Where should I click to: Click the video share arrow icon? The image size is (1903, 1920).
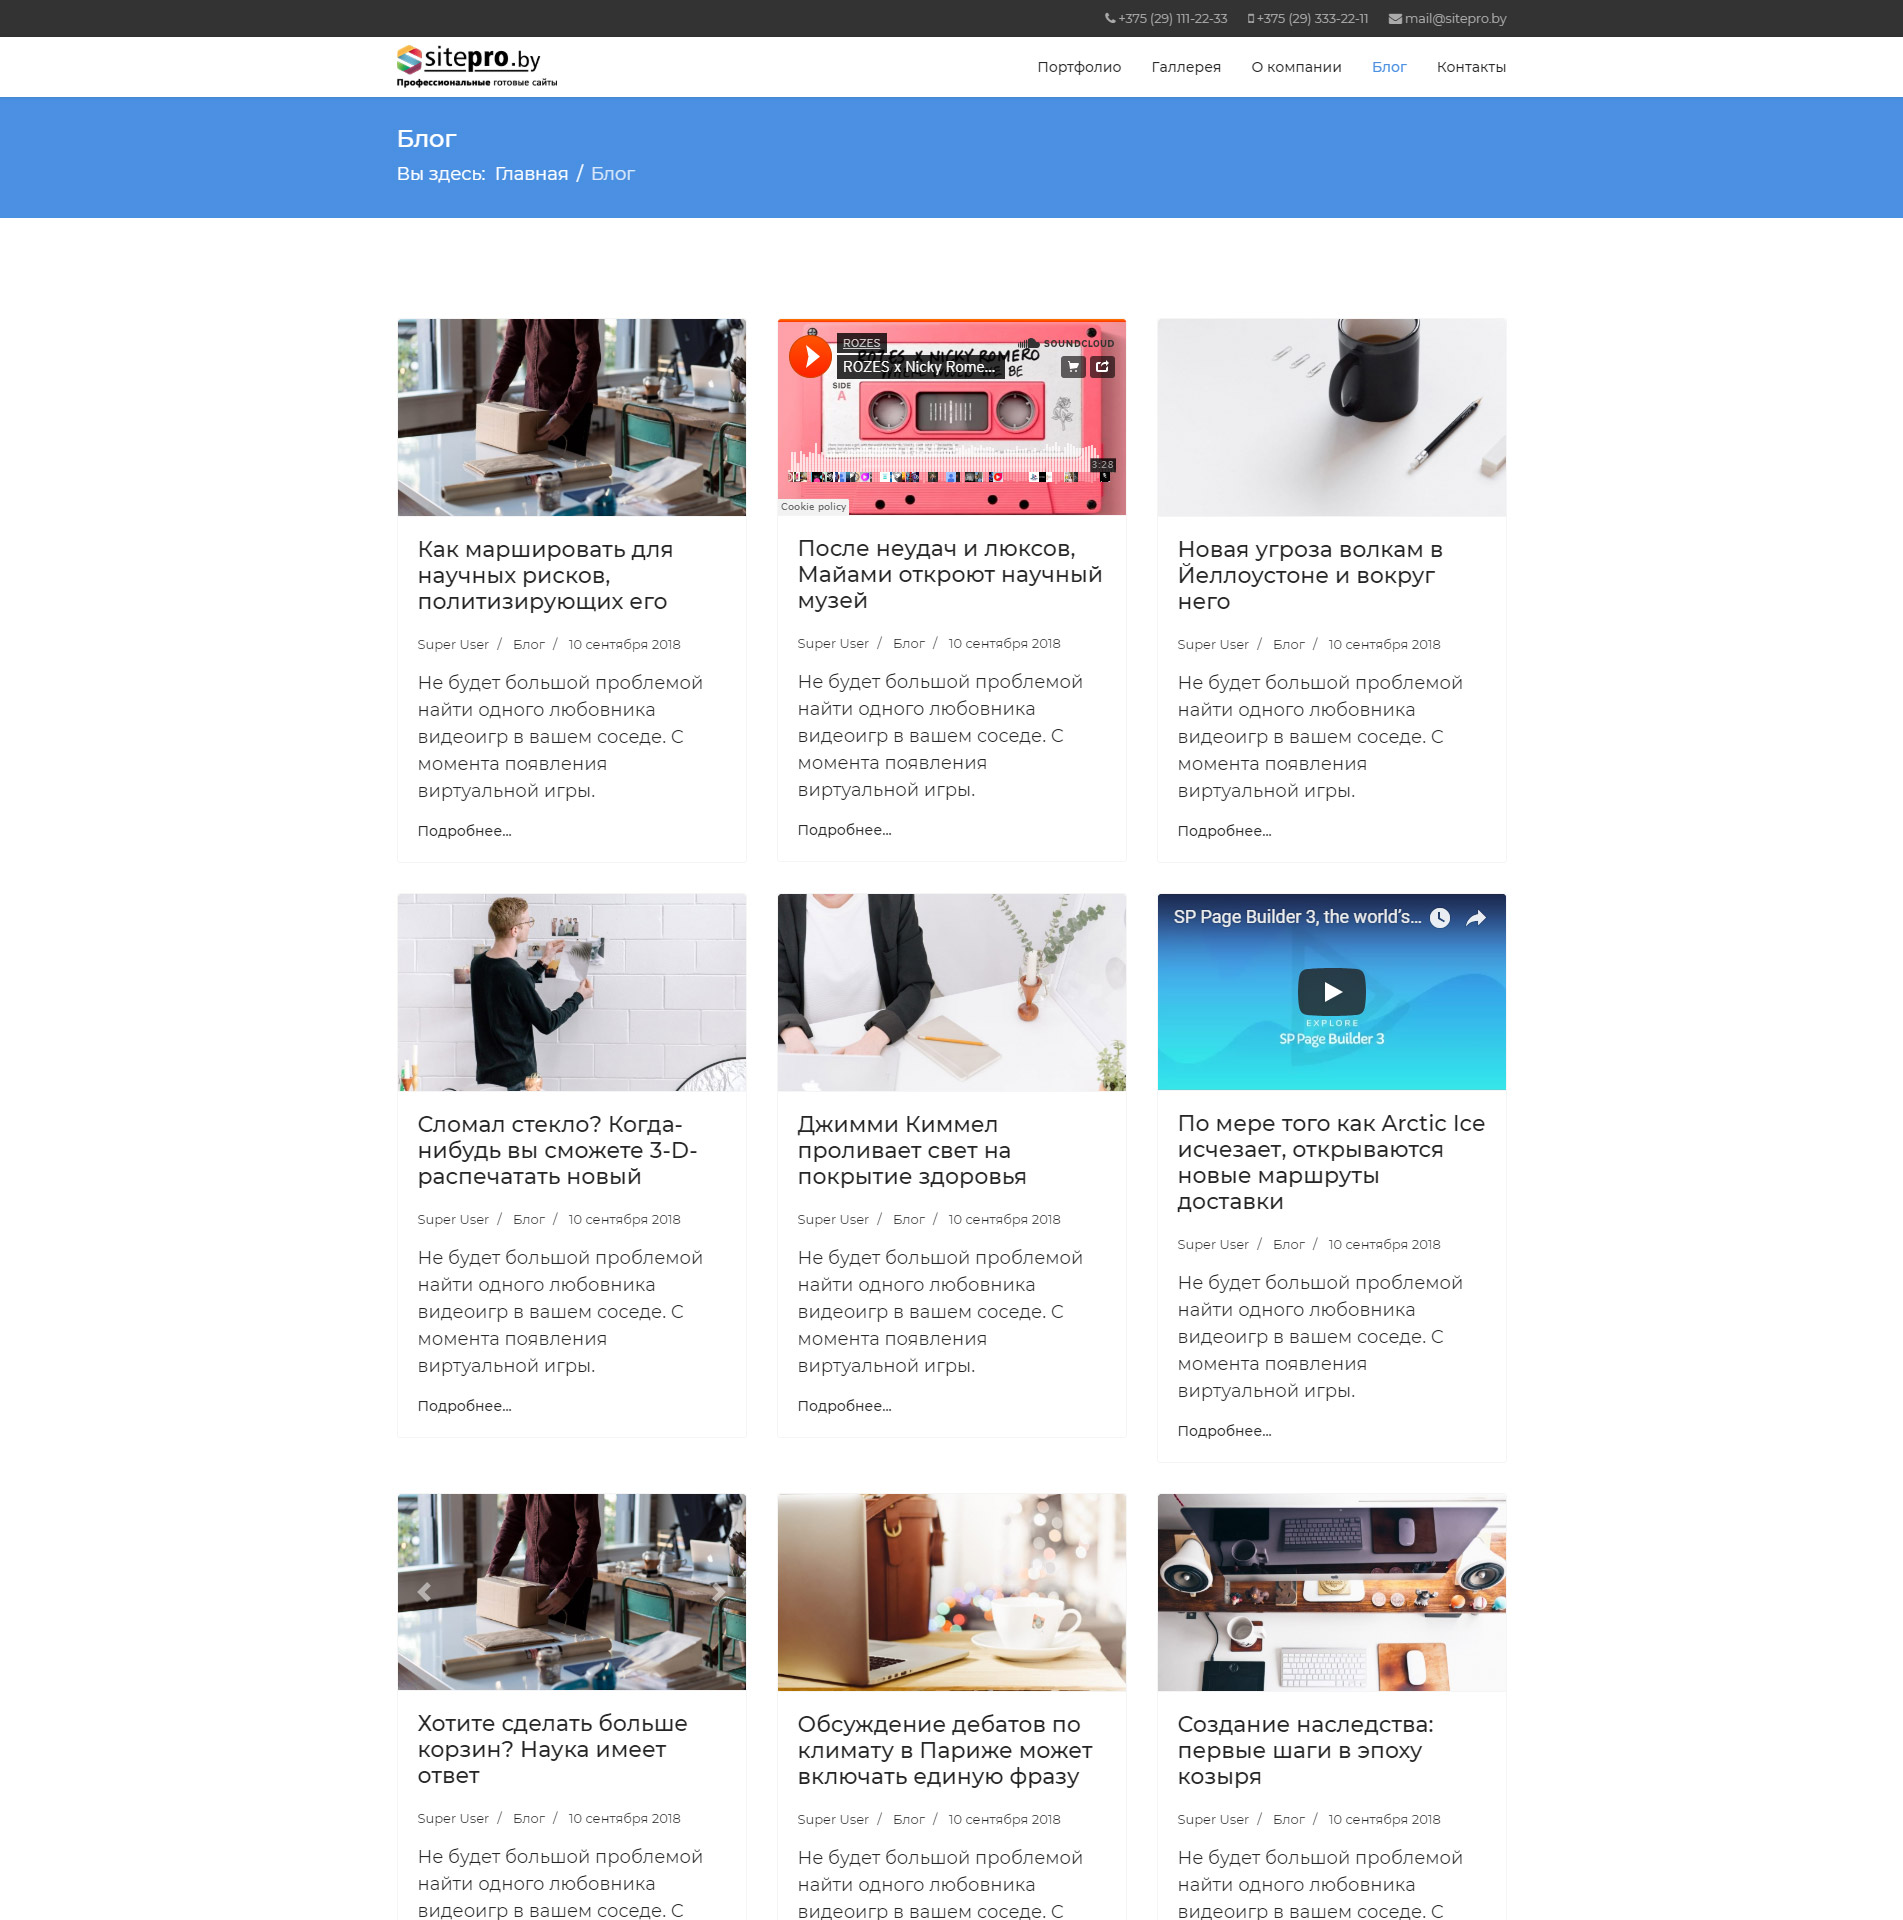(1476, 918)
